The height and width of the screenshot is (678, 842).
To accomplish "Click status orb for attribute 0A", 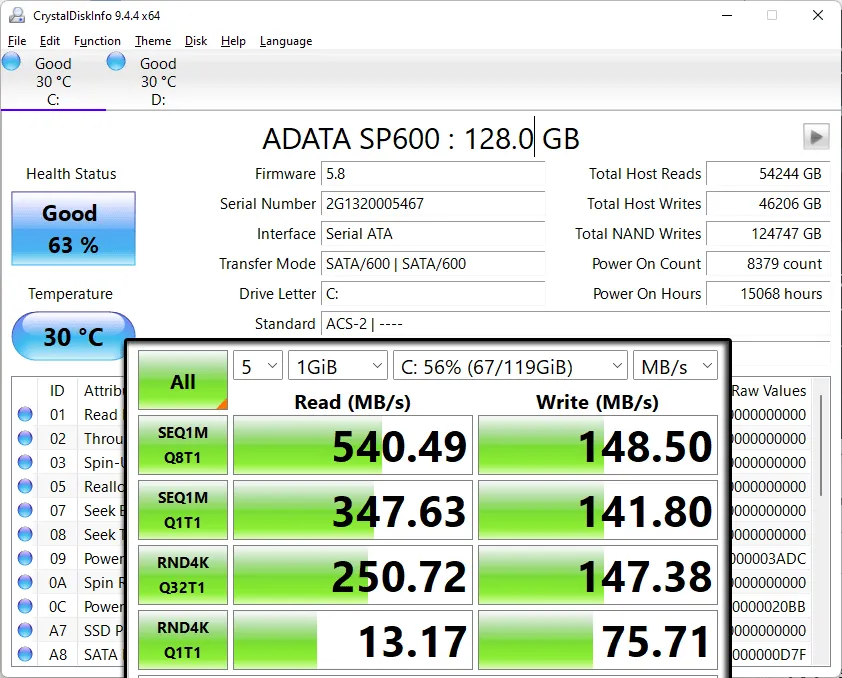I will point(25,582).
